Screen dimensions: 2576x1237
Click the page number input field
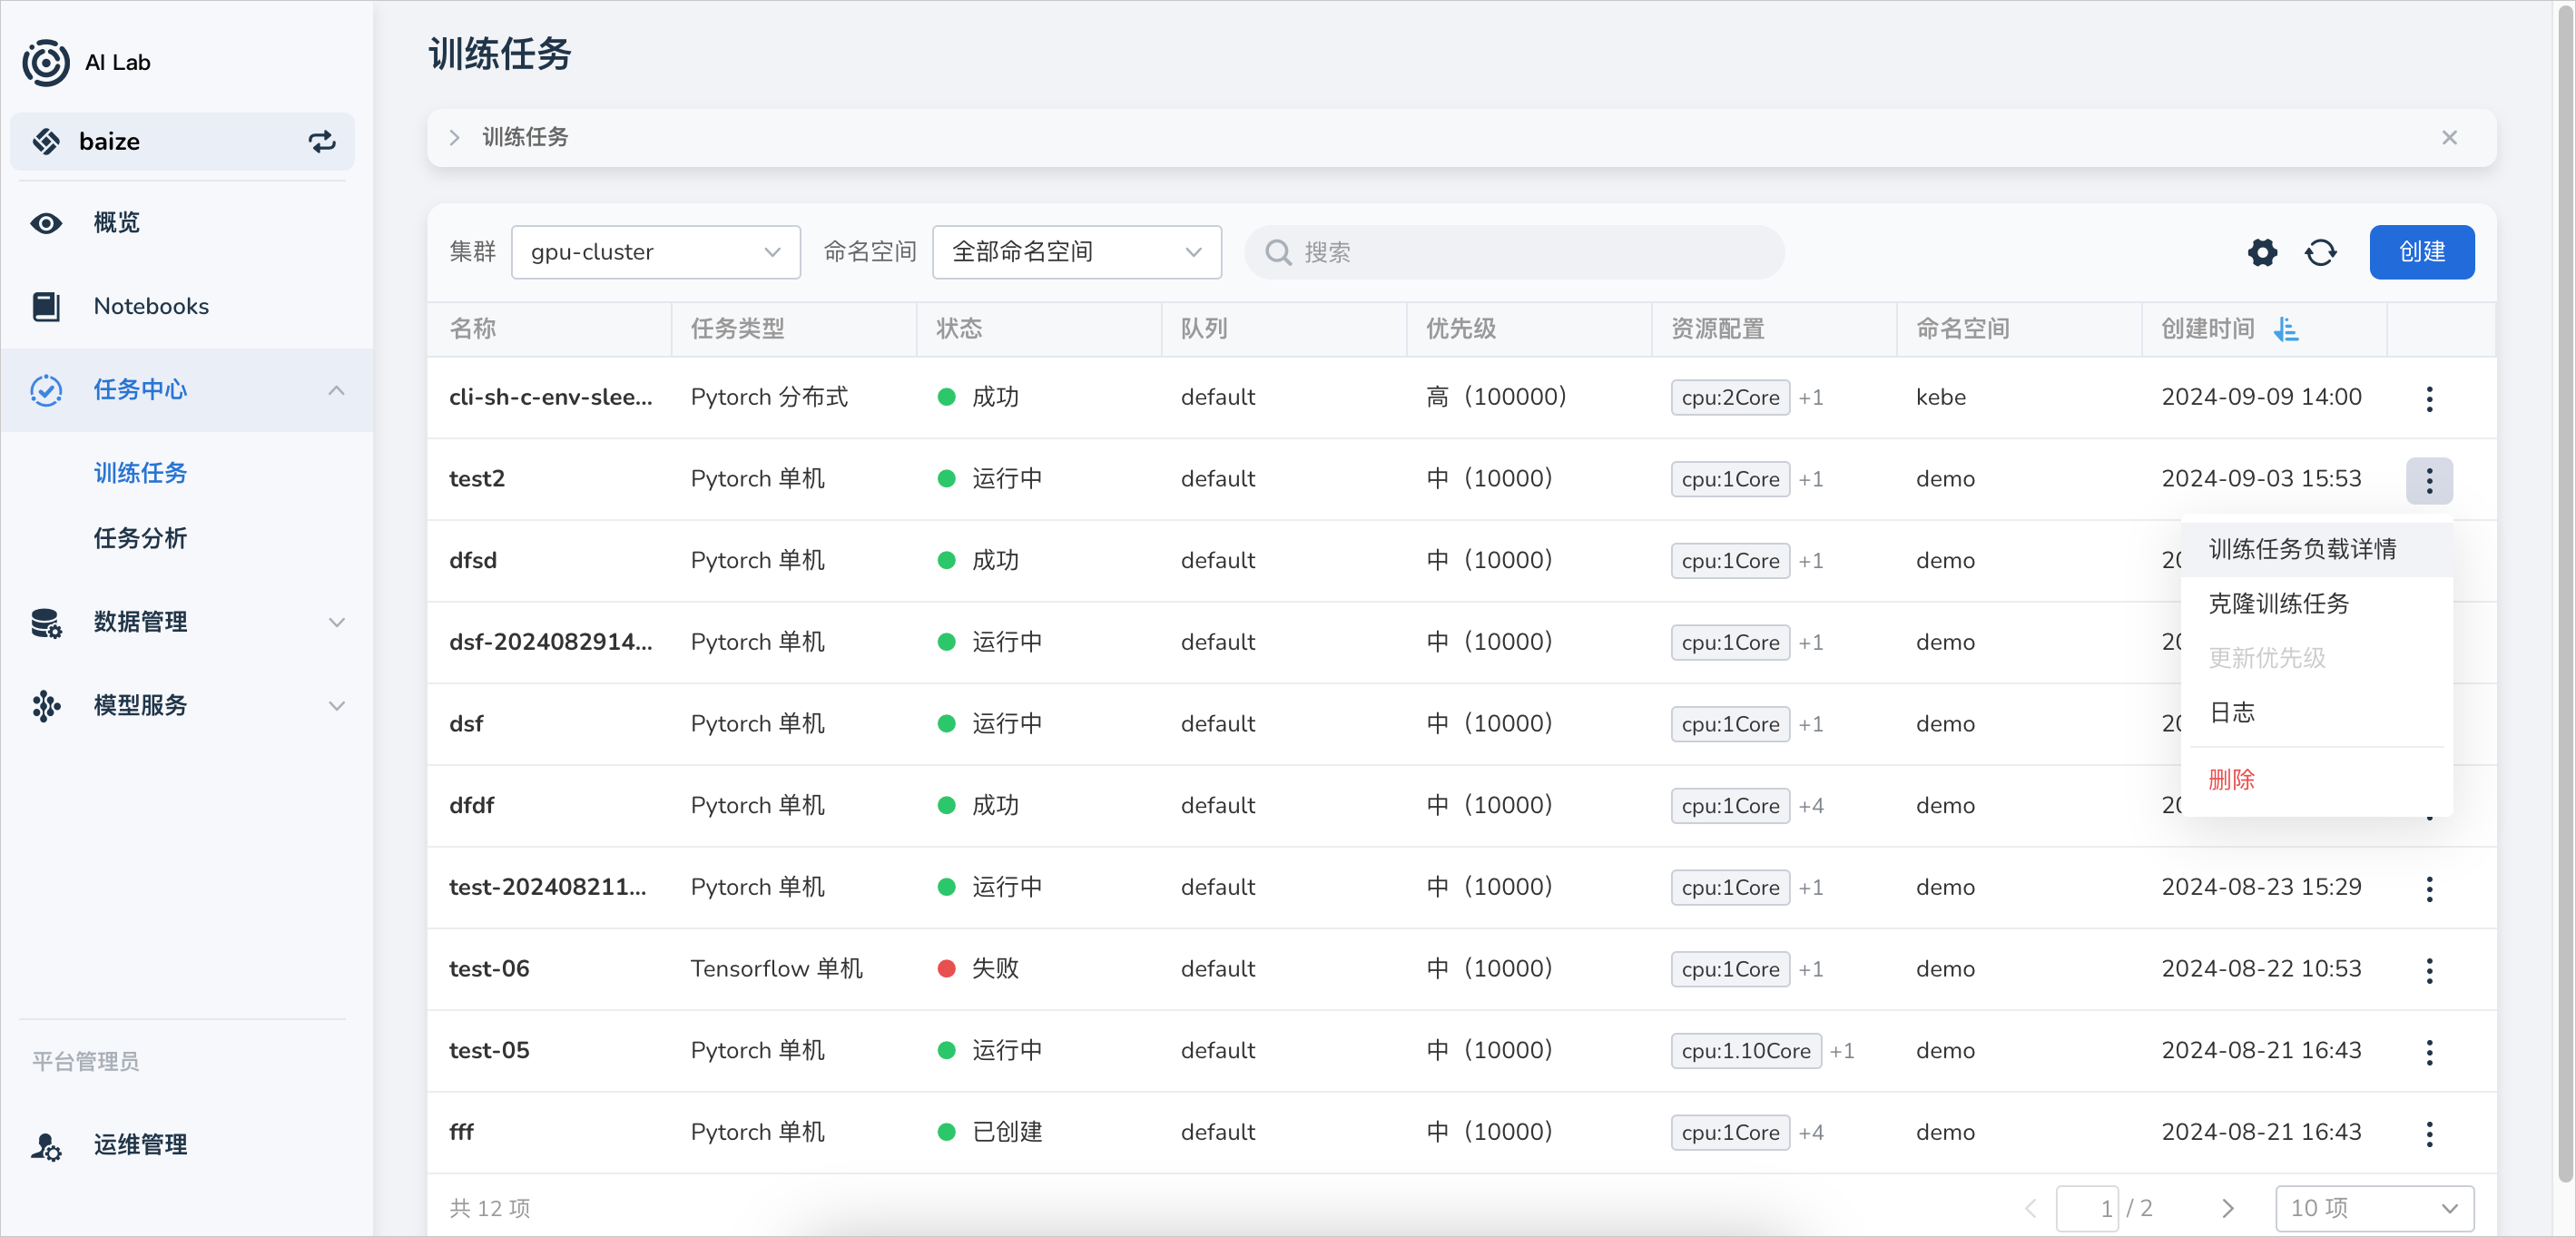(2086, 1208)
